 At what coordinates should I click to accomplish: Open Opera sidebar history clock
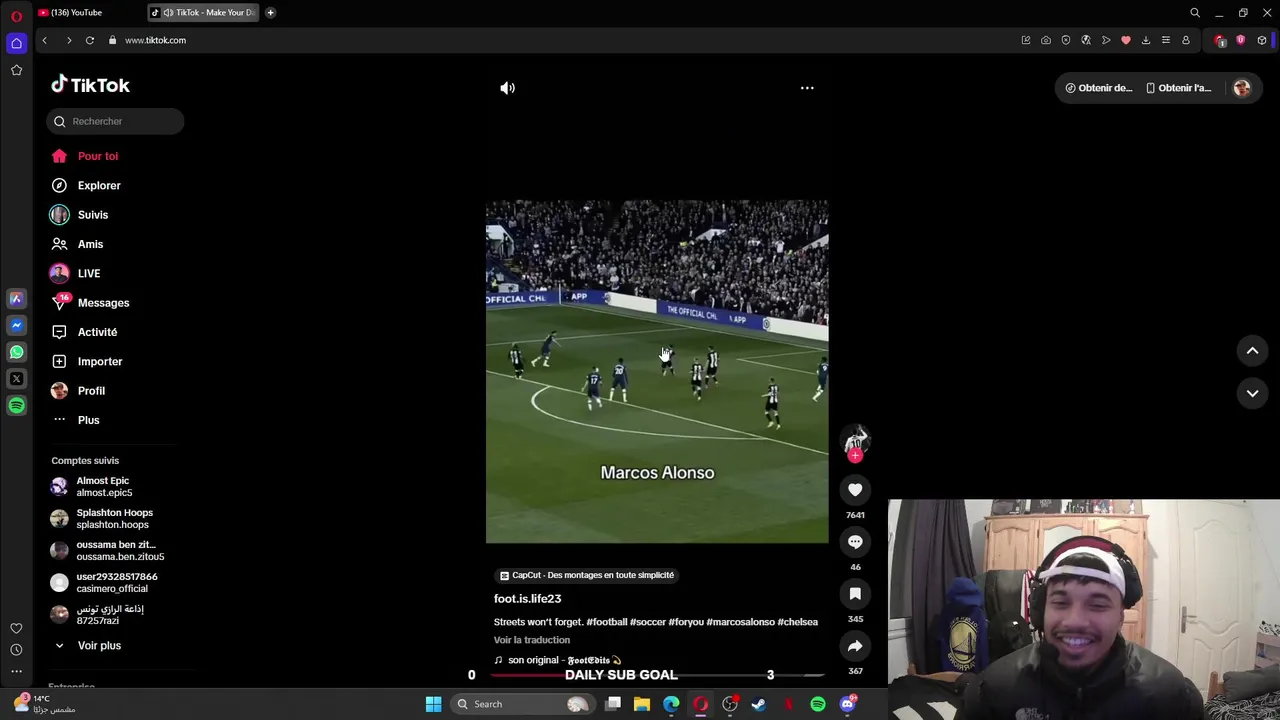16,650
